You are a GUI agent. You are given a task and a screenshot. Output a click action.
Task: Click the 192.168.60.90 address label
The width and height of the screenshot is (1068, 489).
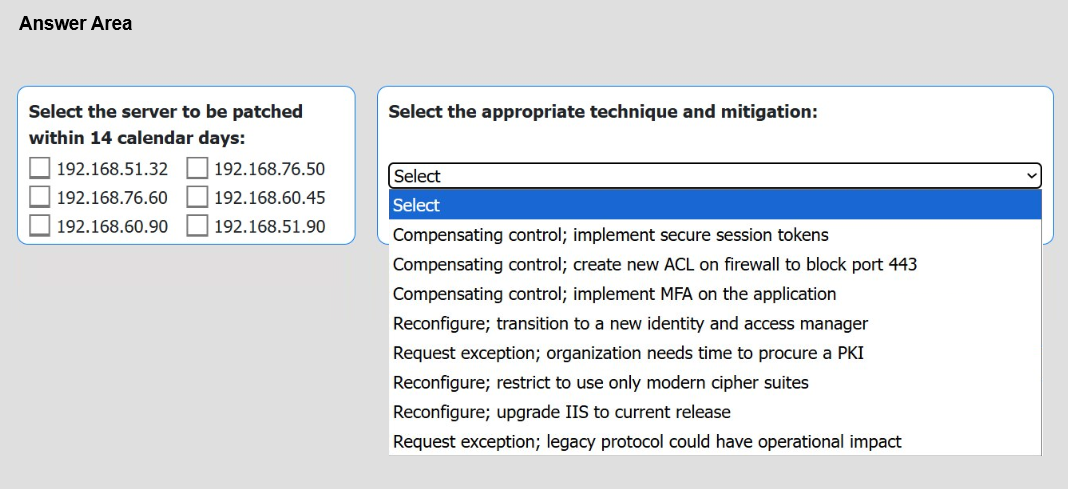pyautogui.click(x=112, y=226)
